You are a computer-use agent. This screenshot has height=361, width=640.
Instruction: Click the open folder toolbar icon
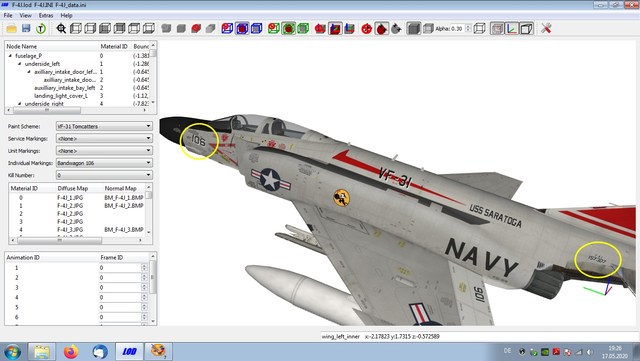pyautogui.click(x=11, y=29)
